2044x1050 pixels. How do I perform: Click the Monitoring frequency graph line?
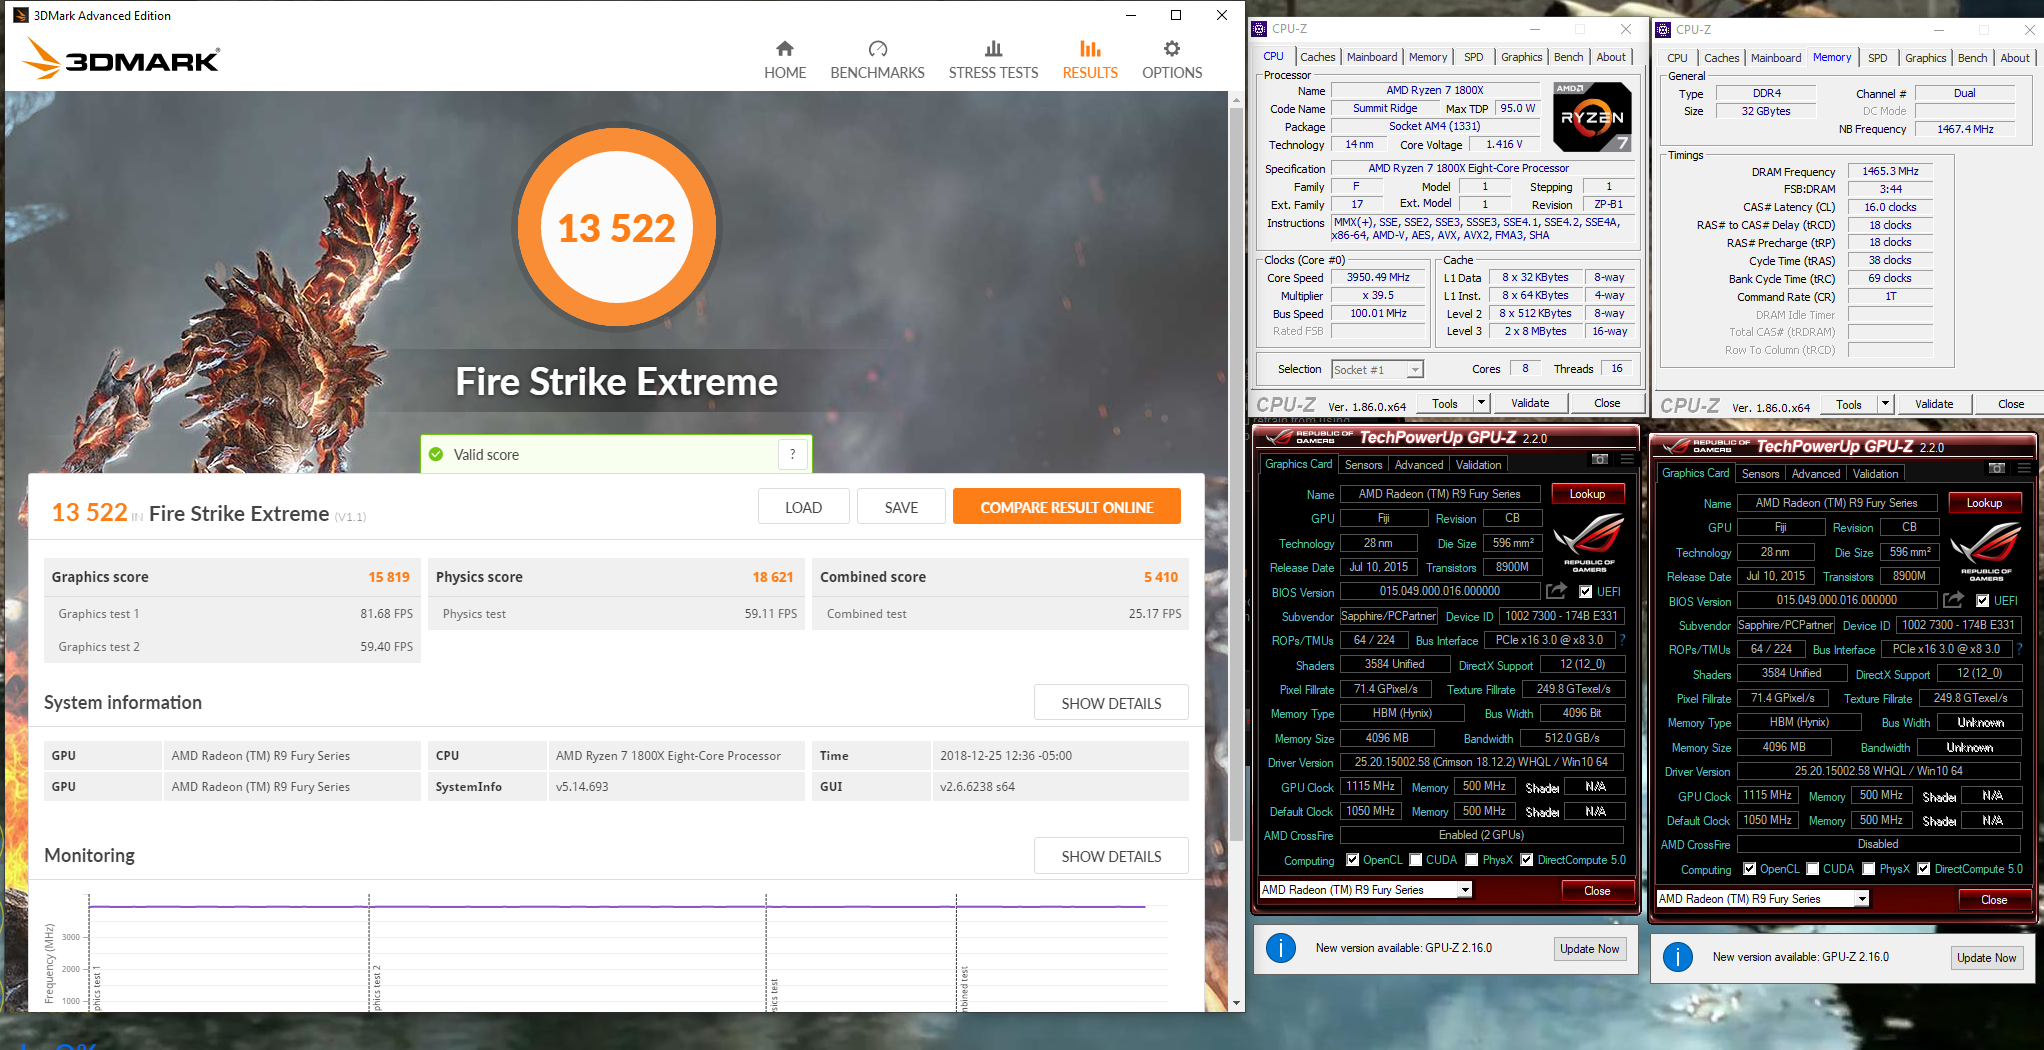pos(617,906)
